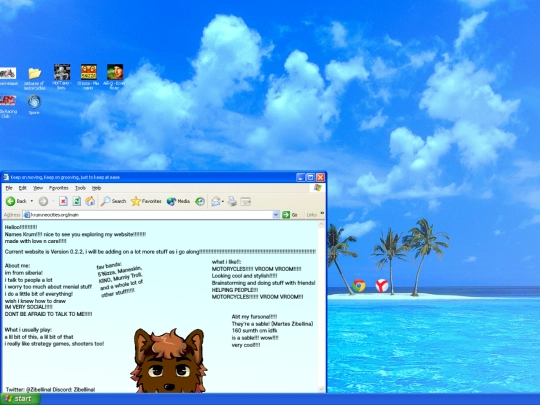Click the 'They're a sable! (Martes Zibellina)' line
Screen dimensions: 540x405
pos(272,324)
